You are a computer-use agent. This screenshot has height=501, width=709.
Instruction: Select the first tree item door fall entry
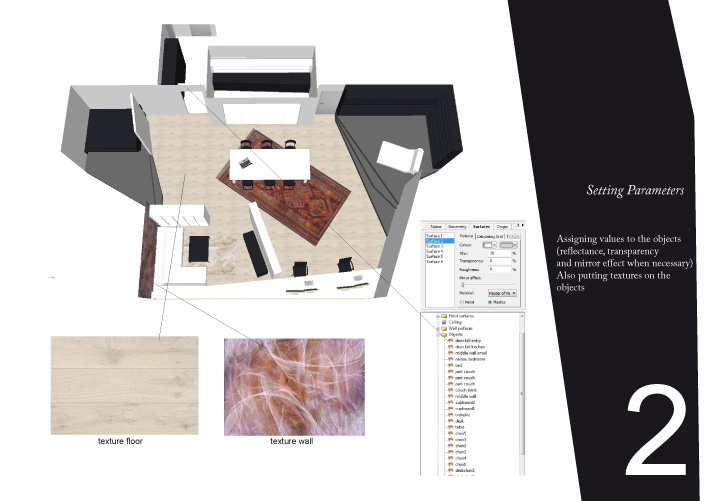(x=468, y=340)
